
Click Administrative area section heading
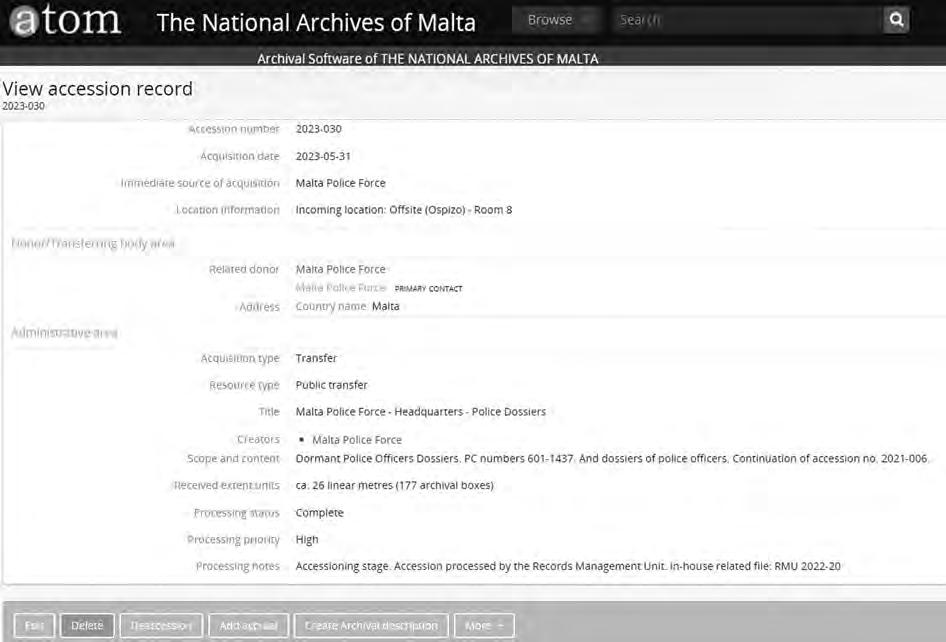pos(64,332)
